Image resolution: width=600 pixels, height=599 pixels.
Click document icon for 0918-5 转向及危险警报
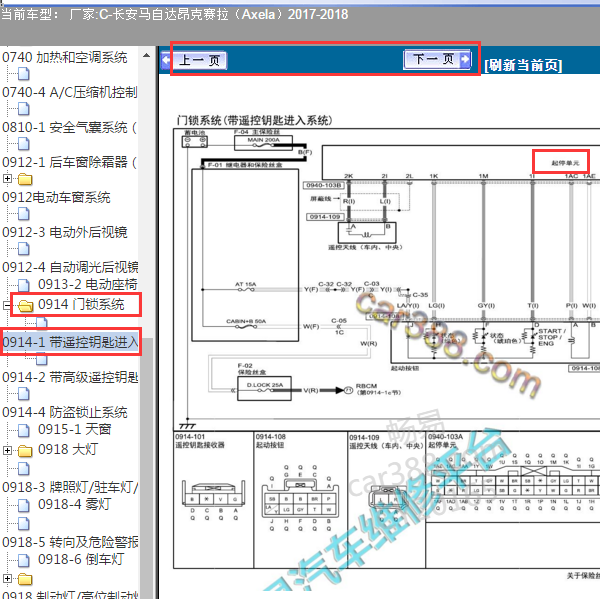24,523
